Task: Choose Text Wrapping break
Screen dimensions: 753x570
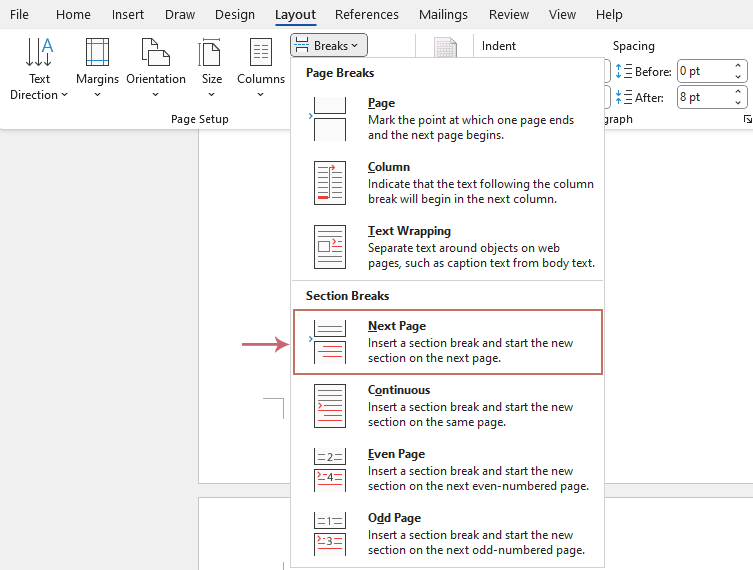Action: pos(448,247)
